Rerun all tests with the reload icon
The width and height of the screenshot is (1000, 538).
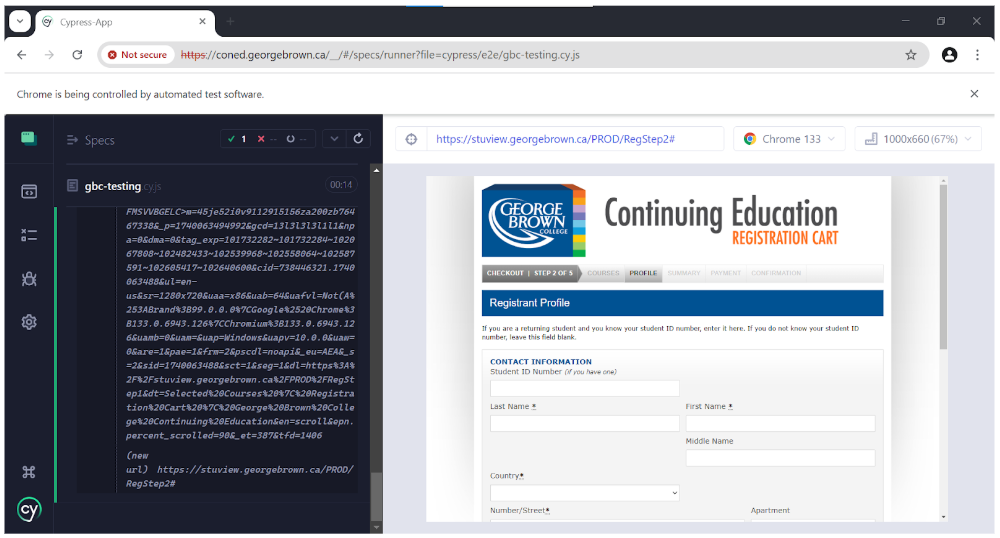coord(358,138)
